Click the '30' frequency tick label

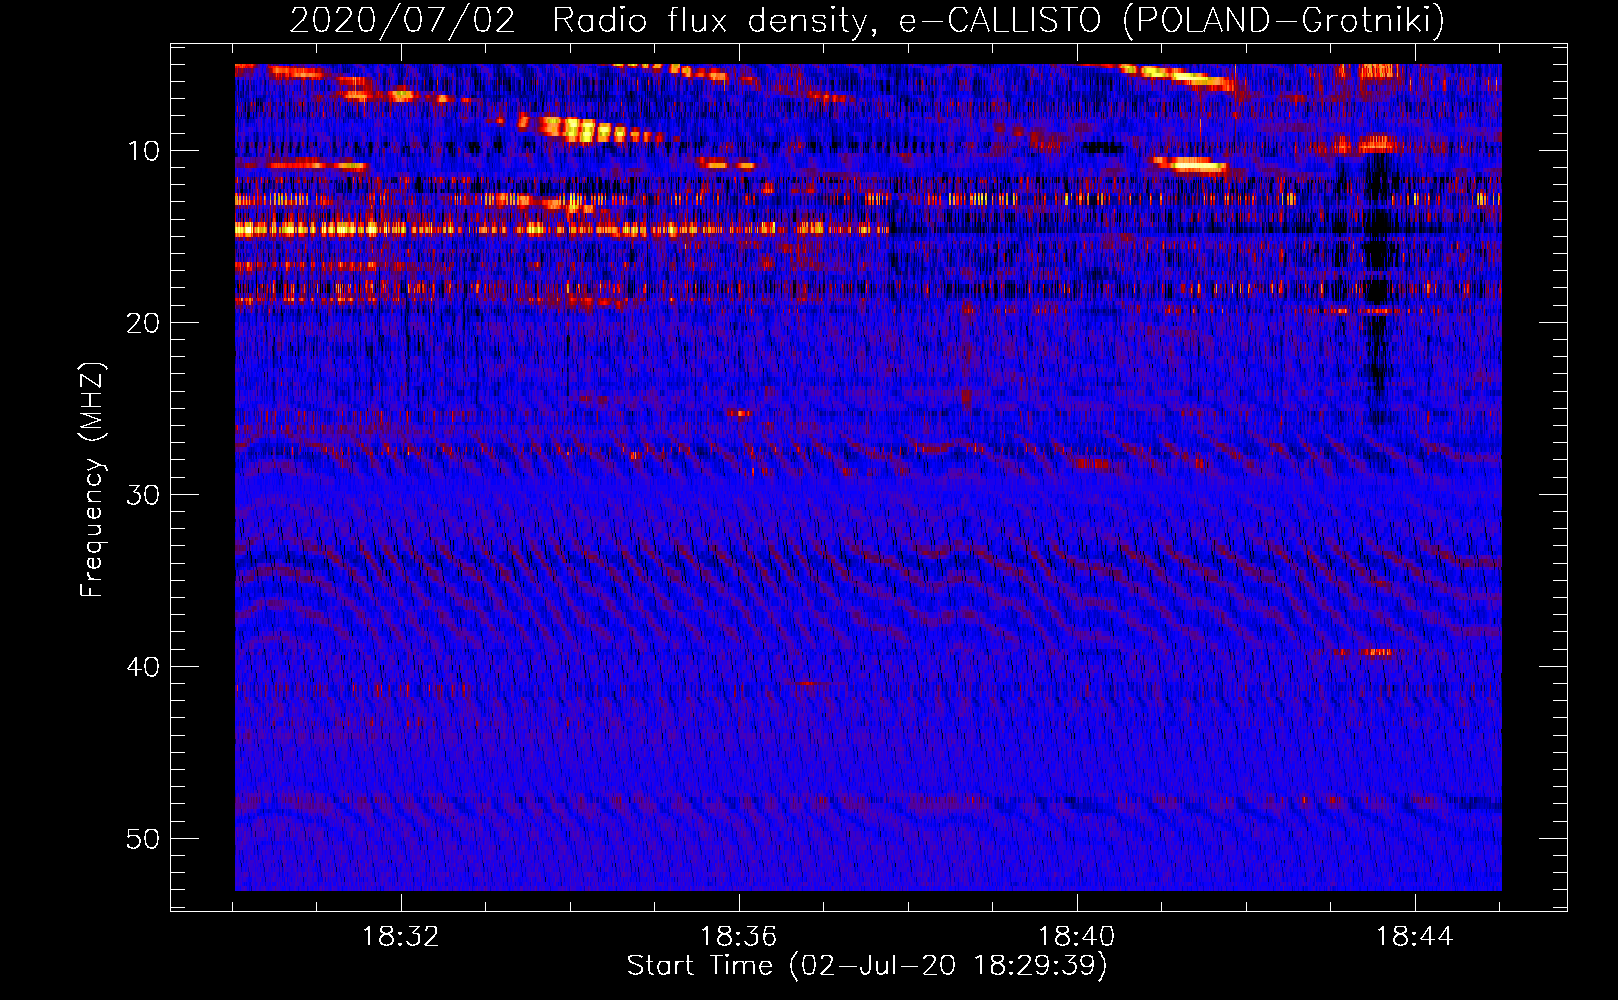(x=143, y=495)
